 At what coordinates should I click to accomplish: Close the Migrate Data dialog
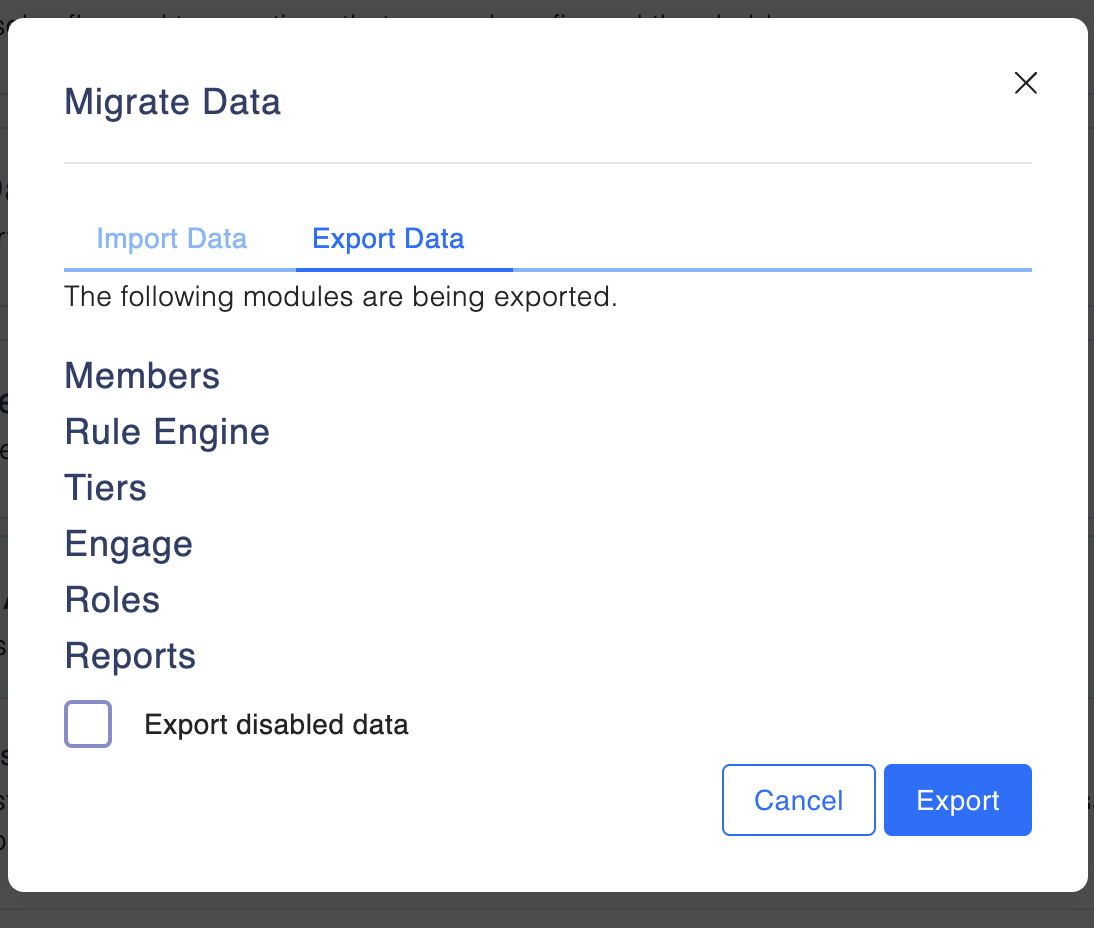pos(1025,83)
